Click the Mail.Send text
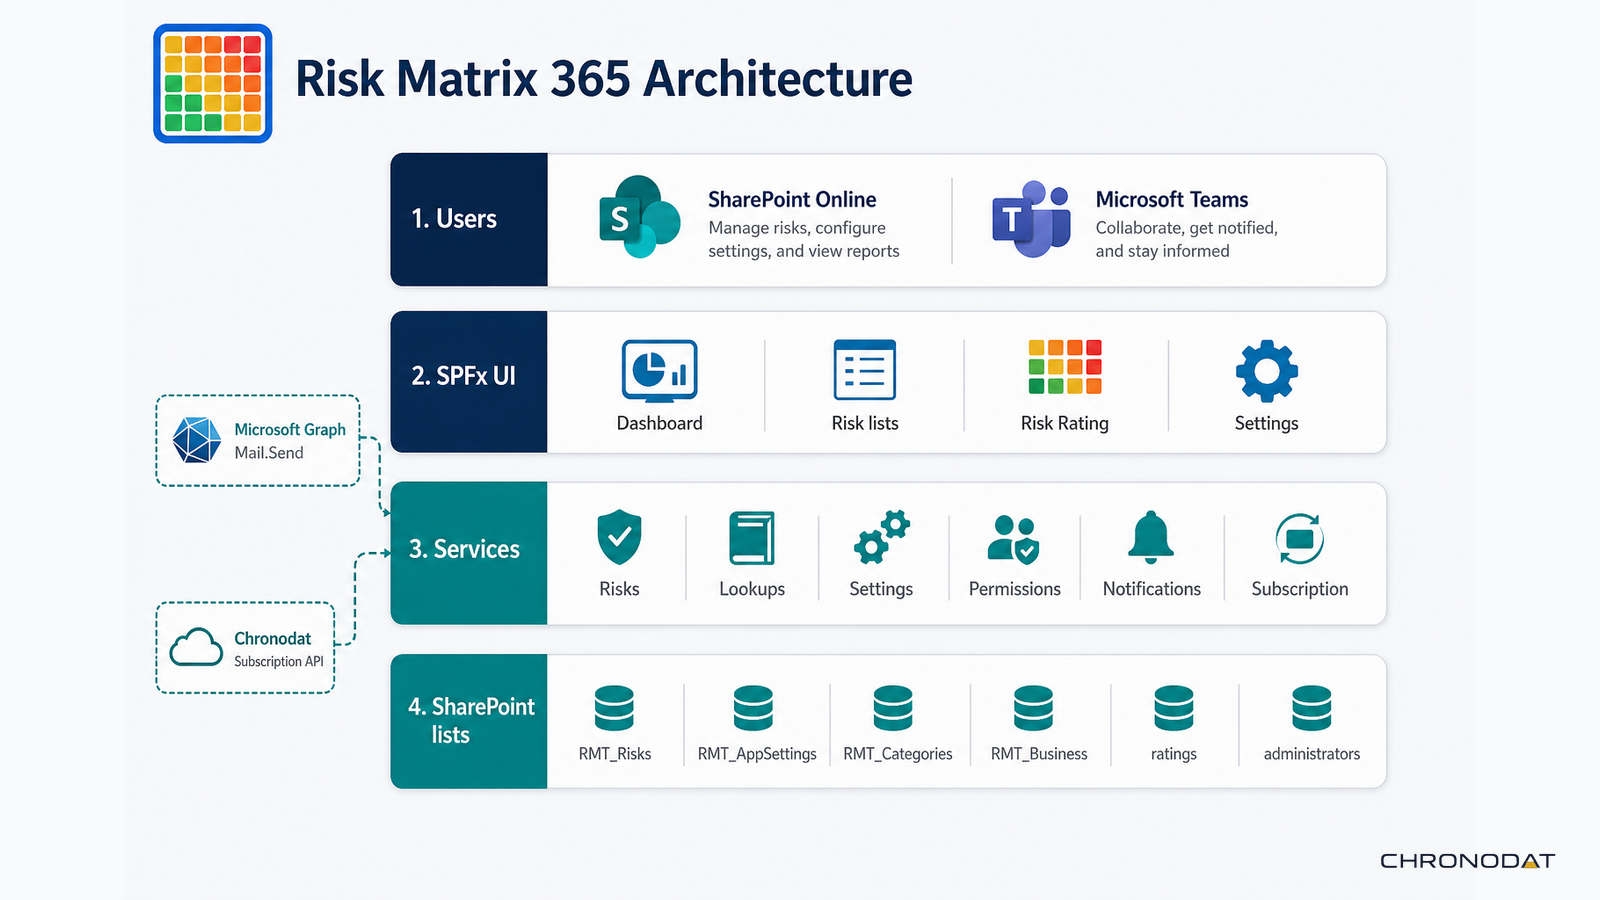Screen dimensions: 1600x900 [x=269, y=453]
